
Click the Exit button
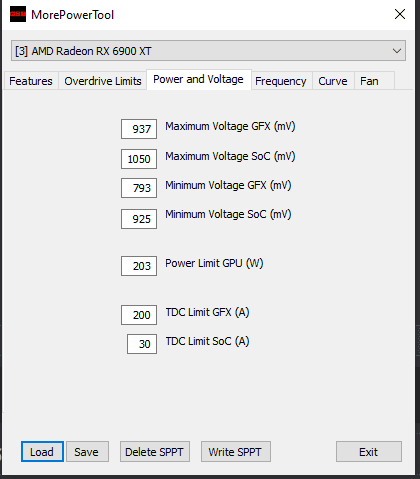pos(369,452)
